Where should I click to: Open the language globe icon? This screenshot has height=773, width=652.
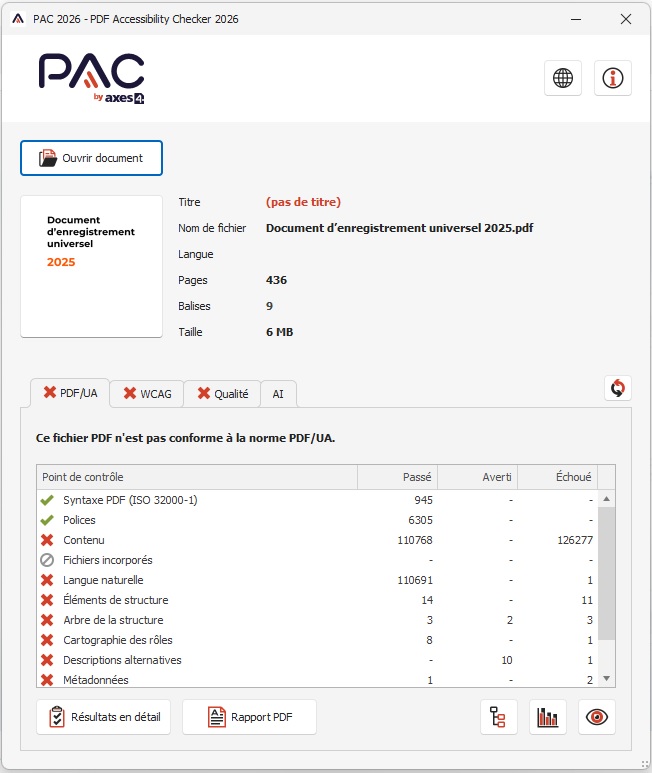563,78
